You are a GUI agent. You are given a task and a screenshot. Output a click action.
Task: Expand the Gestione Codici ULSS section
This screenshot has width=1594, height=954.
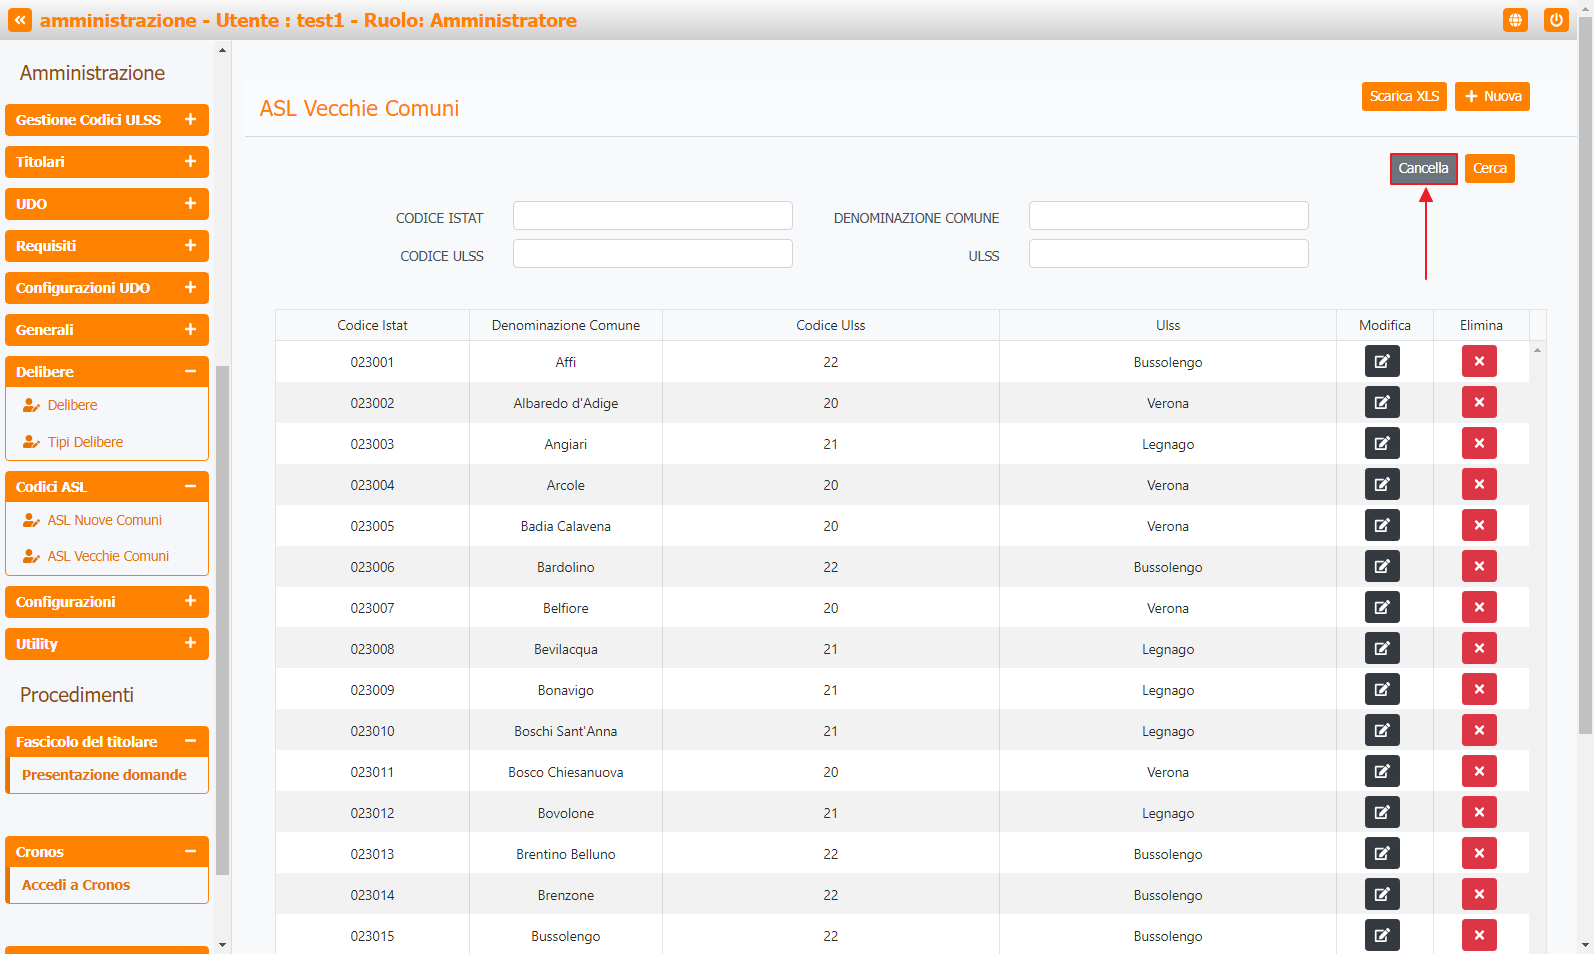(190, 120)
